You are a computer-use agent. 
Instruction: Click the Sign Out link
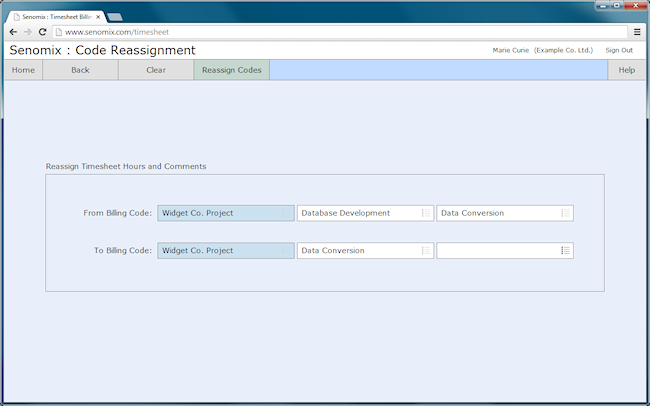coord(619,50)
